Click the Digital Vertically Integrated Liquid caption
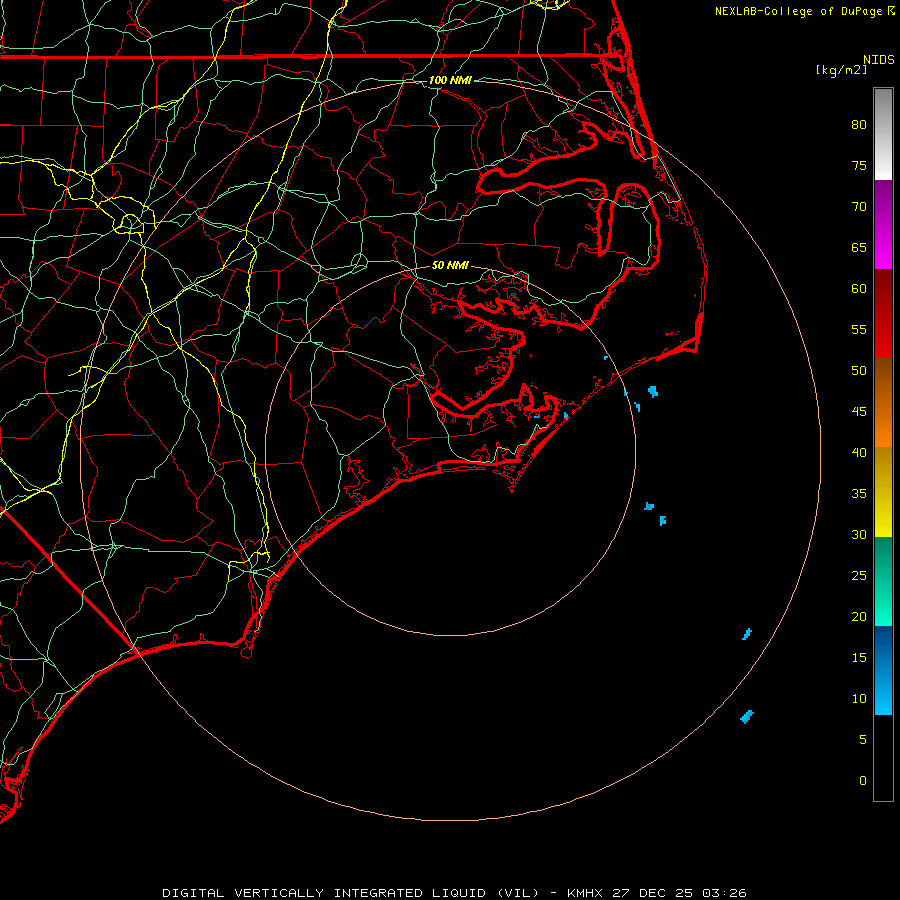This screenshot has height=900, width=900. pyautogui.click(x=454, y=893)
